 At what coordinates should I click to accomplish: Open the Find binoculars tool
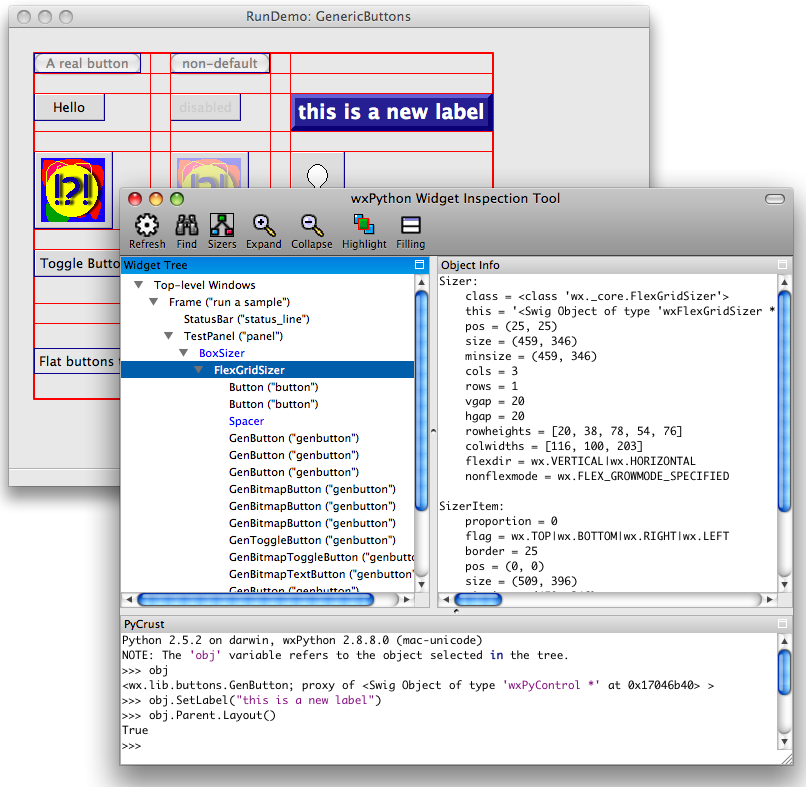[187, 226]
